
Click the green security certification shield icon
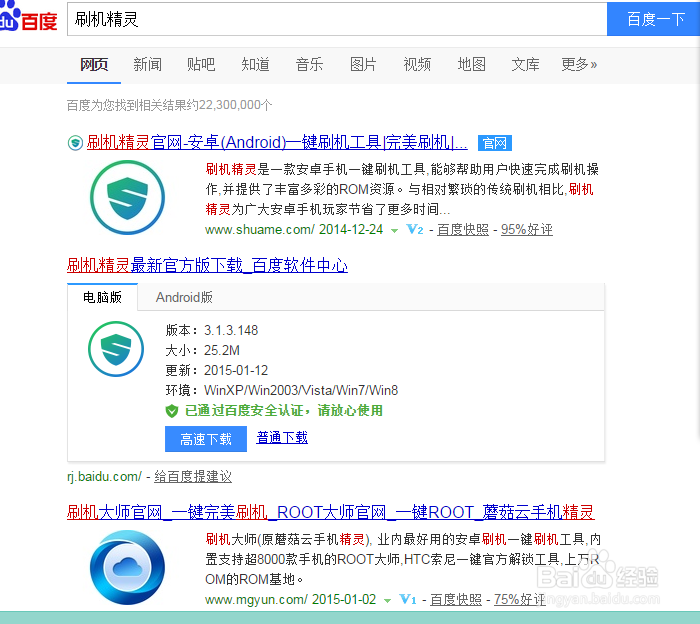pyautogui.click(x=172, y=411)
